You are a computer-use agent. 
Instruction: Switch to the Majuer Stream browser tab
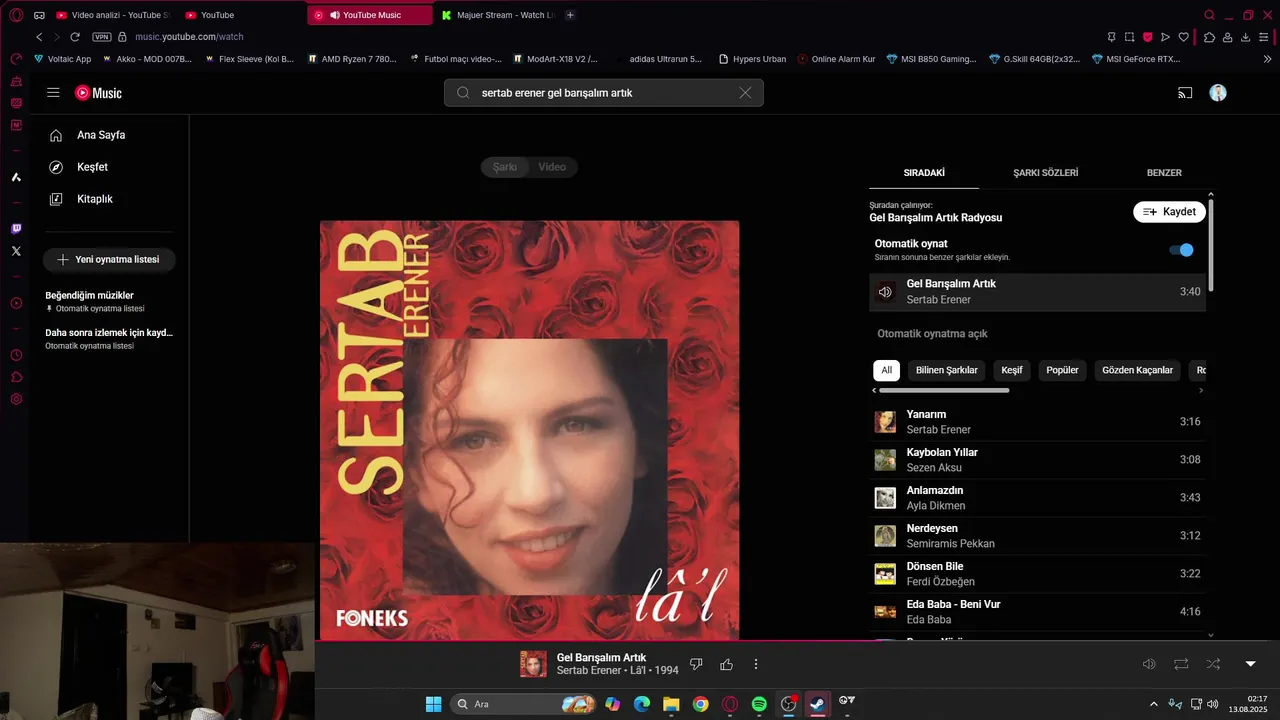pos(497,15)
